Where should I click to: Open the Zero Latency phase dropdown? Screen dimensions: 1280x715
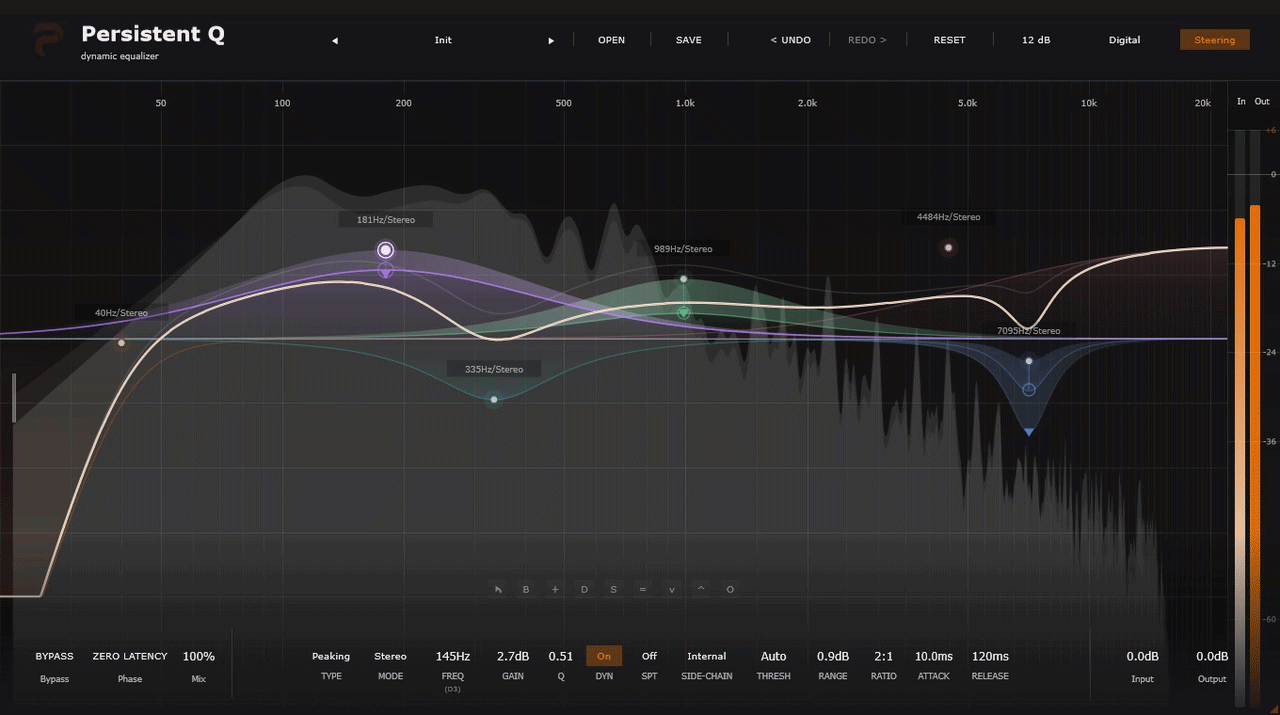[x=130, y=656]
